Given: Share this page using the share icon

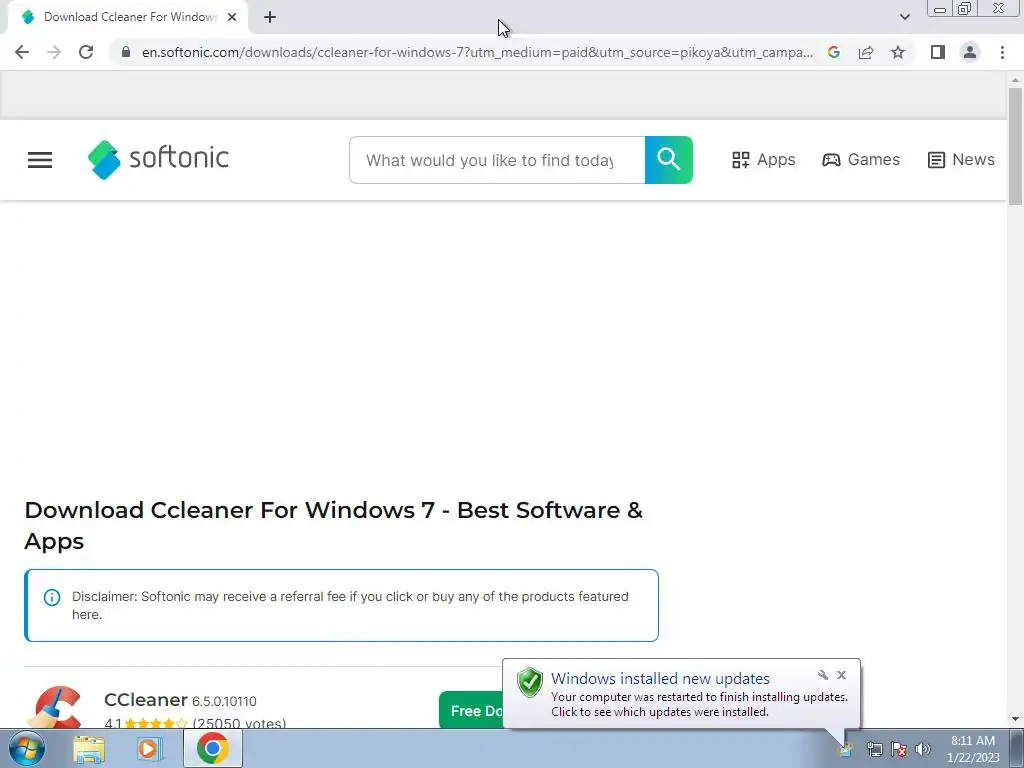Looking at the screenshot, I should click(866, 52).
